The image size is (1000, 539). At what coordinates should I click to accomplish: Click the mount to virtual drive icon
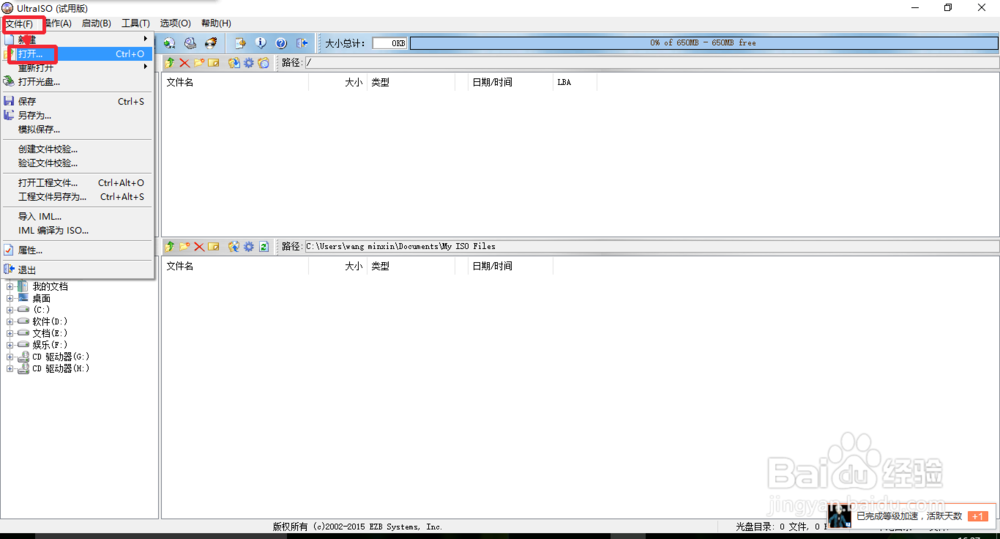pos(240,43)
